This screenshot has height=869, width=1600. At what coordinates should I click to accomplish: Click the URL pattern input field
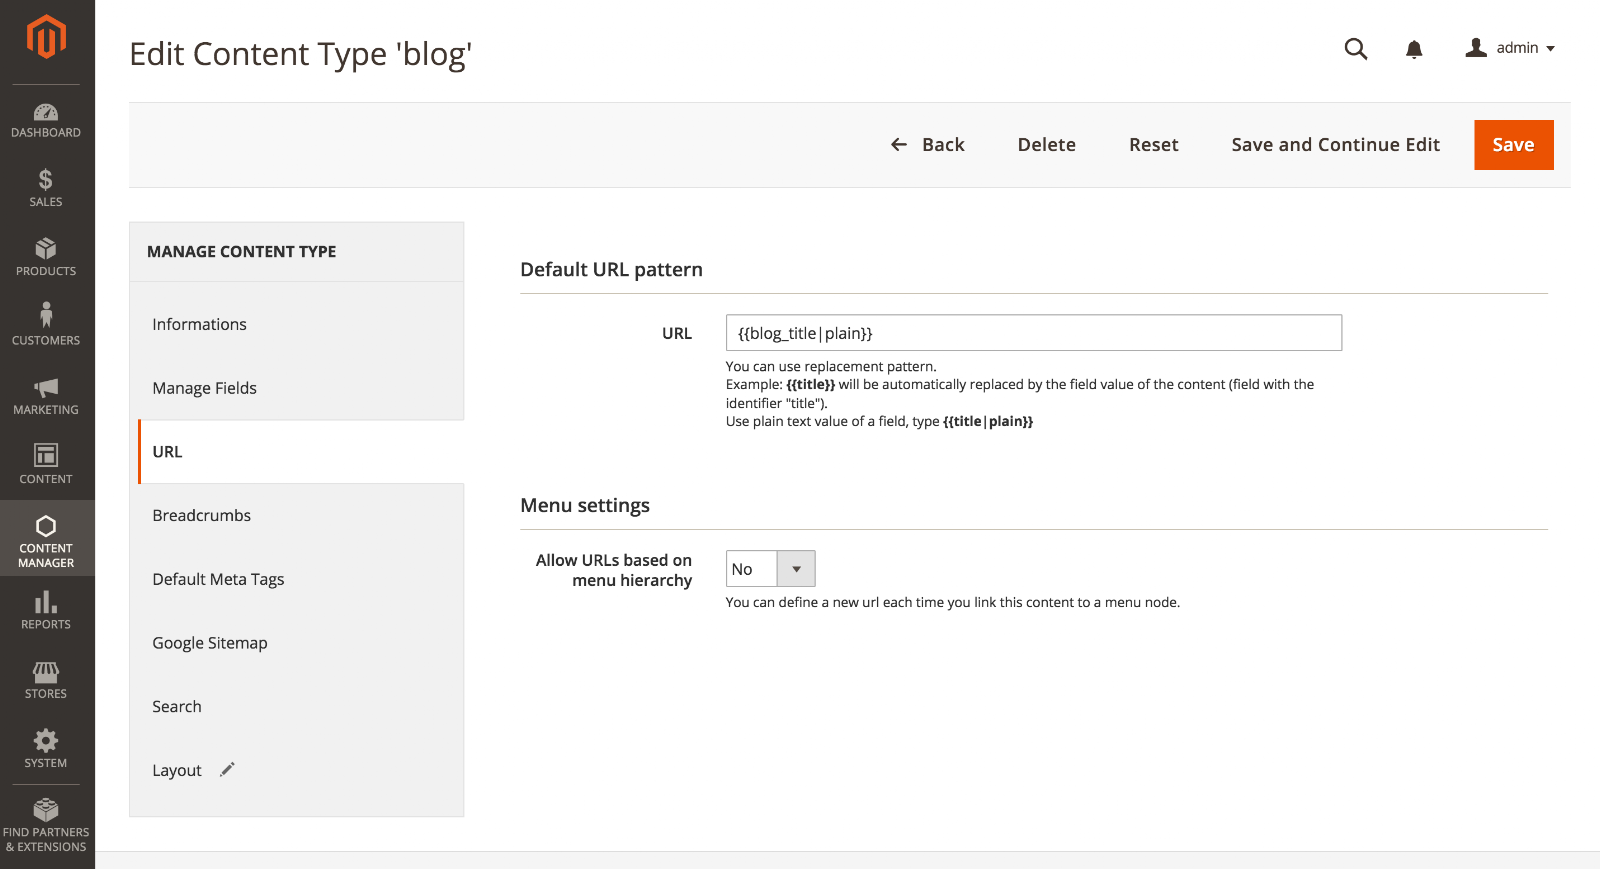coord(1033,333)
